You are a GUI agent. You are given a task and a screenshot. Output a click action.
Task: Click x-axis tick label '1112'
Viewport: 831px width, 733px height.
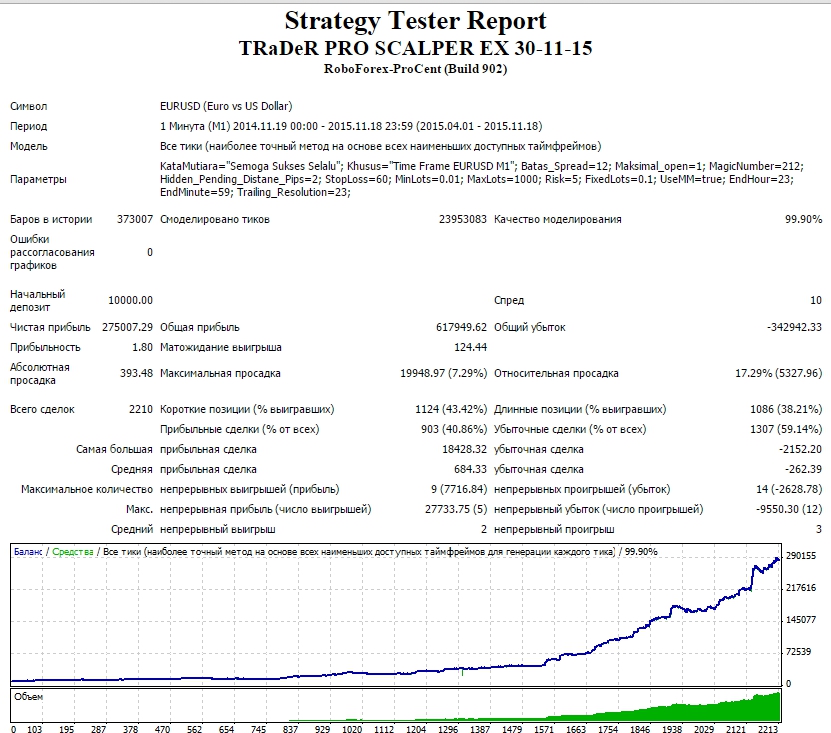tap(384, 729)
